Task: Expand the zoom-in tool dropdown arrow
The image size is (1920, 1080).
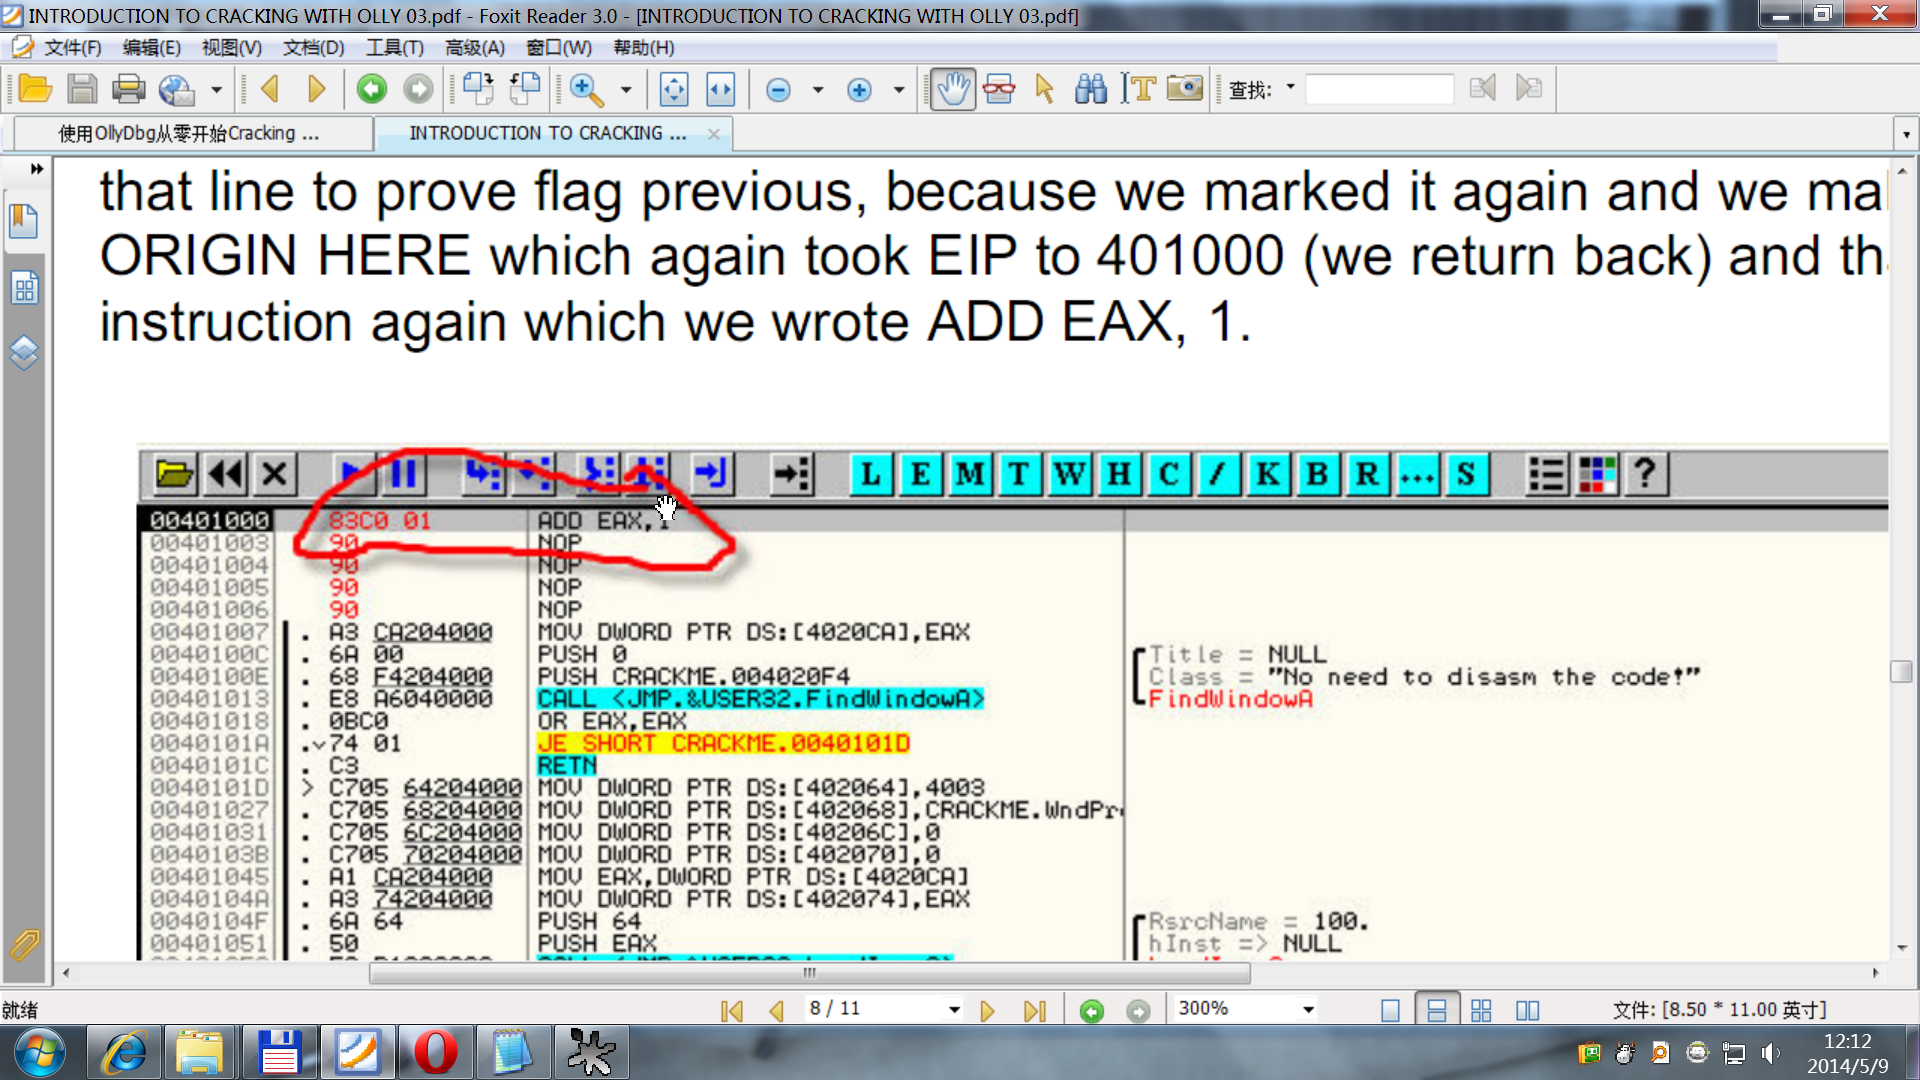Action: click(626, 90)
